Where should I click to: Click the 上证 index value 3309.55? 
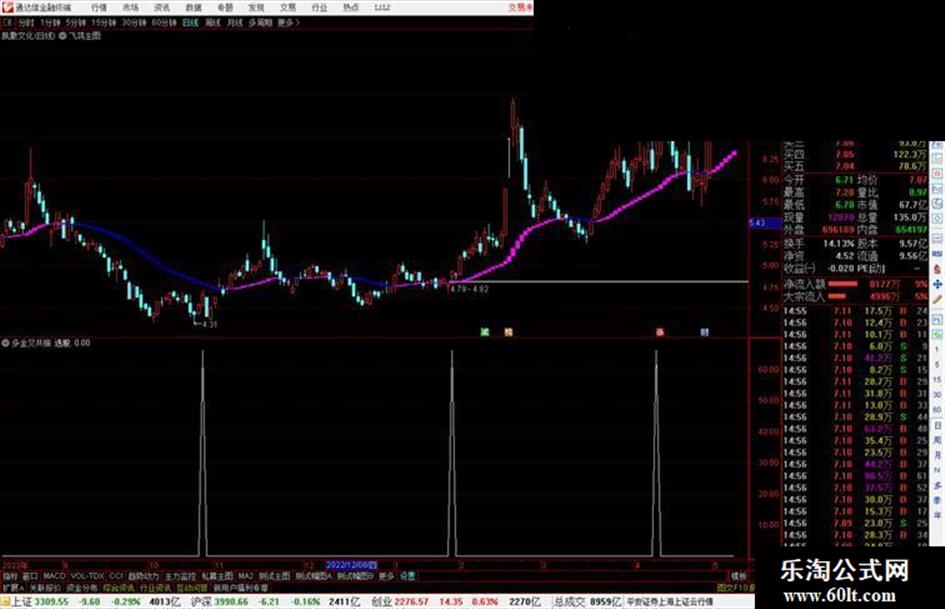(x=52, y=602)
